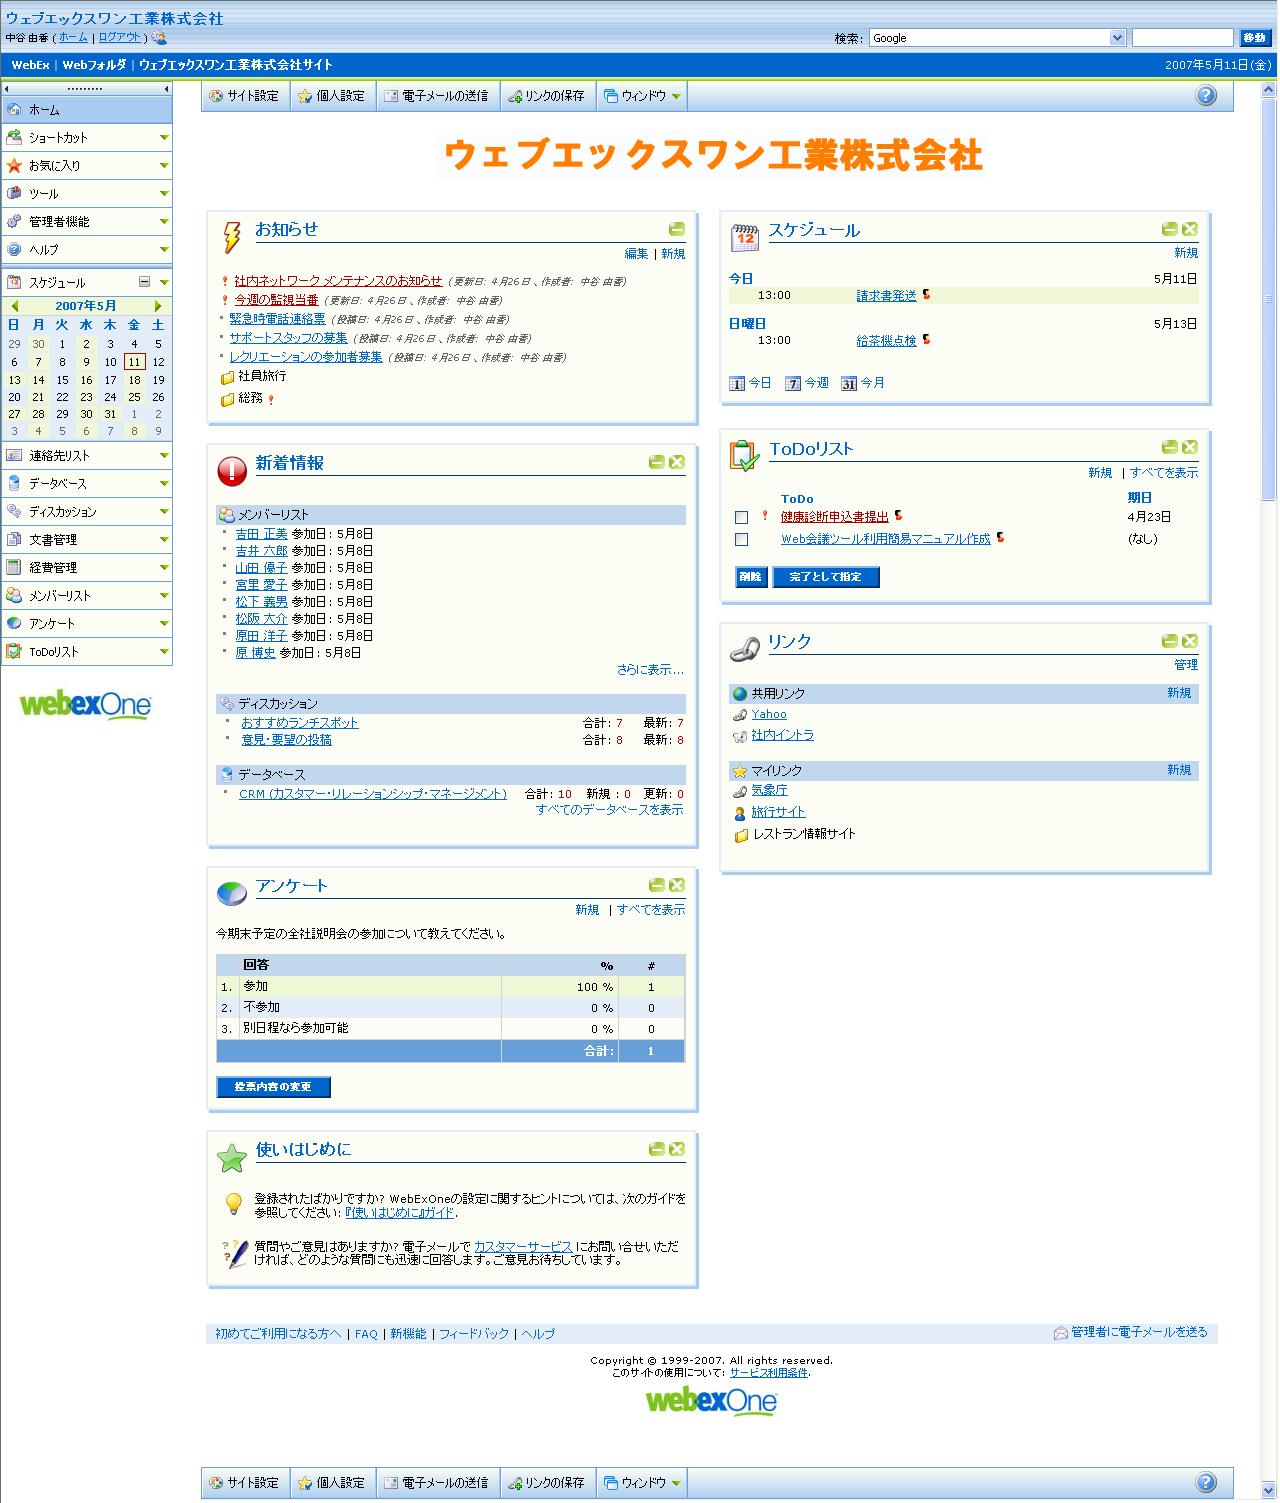1280x1503 pixels.
Task: Check the 健康診断申込書提出 ToDo checkbox
Action: [741, 518]
